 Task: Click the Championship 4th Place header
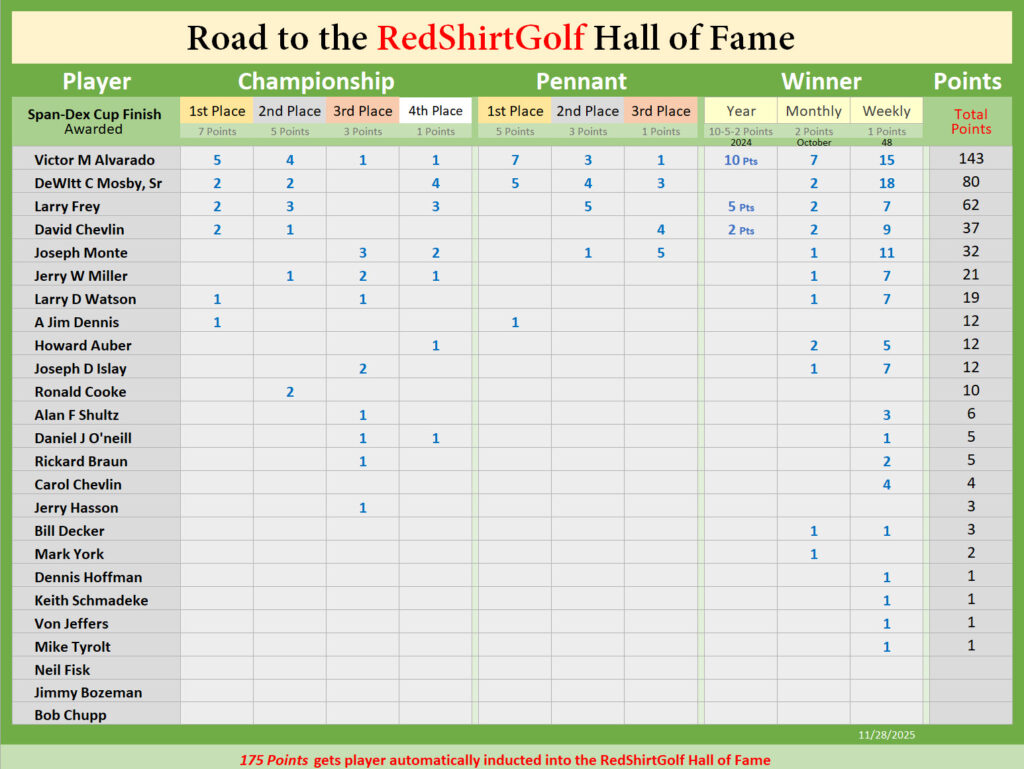[x=435, y=111]
